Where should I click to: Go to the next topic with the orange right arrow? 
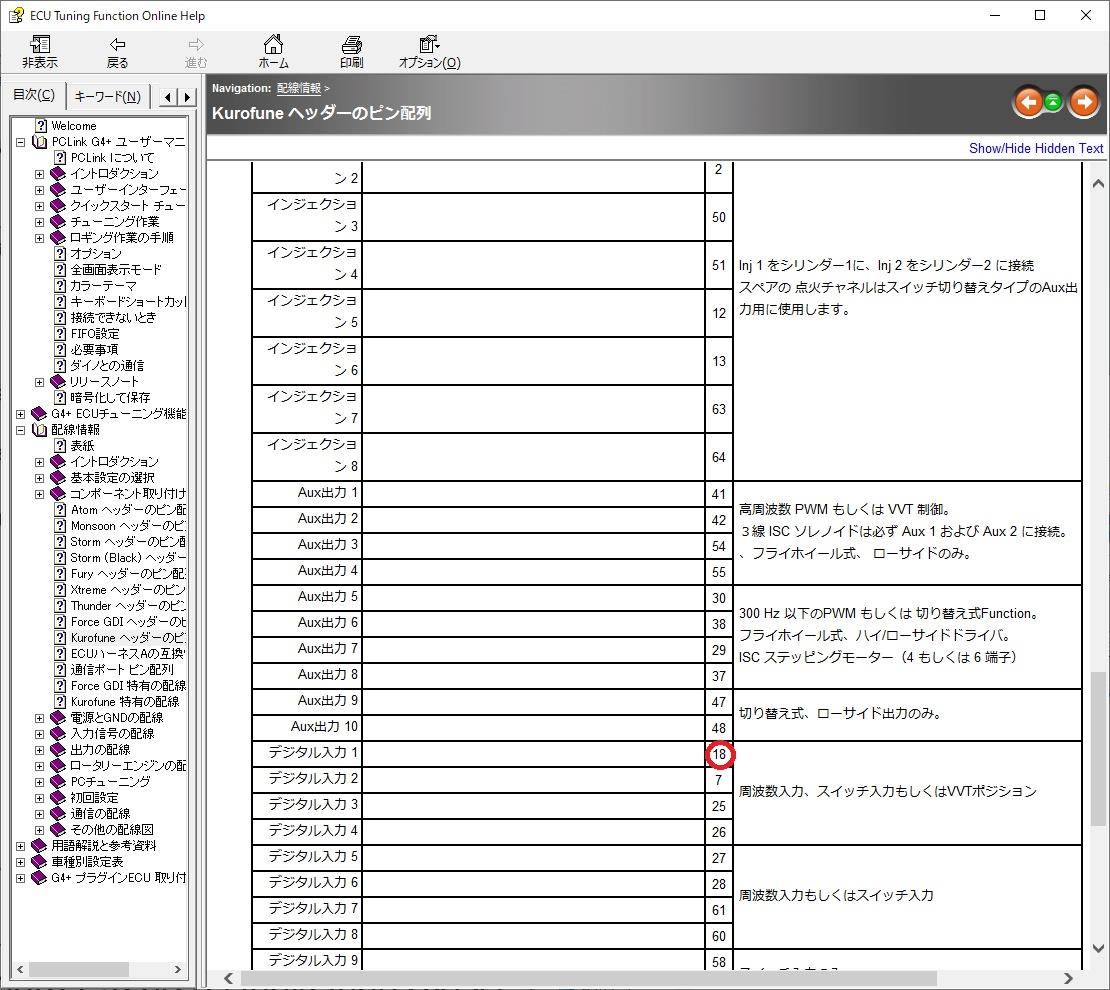1084,103
